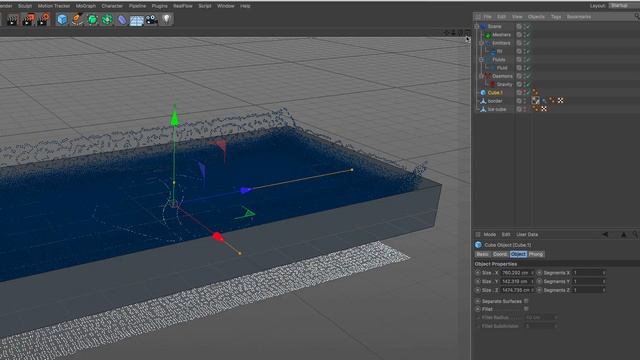640x360 pixels.
Task: Open the Attribute Manager Mode menu
Action: click(x=489, y=234)
